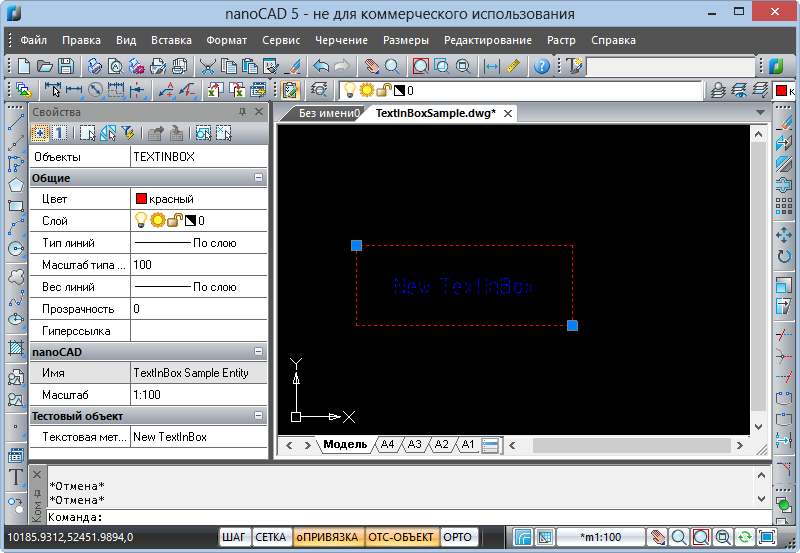Click the Cut scissors icon
800x553 pixels.
[207, 66]
